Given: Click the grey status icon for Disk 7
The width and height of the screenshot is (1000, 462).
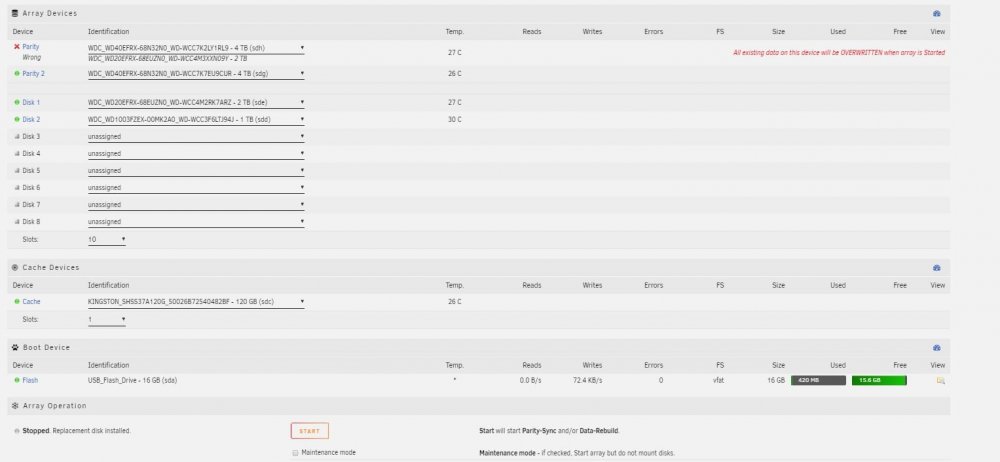Looking at the screenshot, I should pos(17,205).
